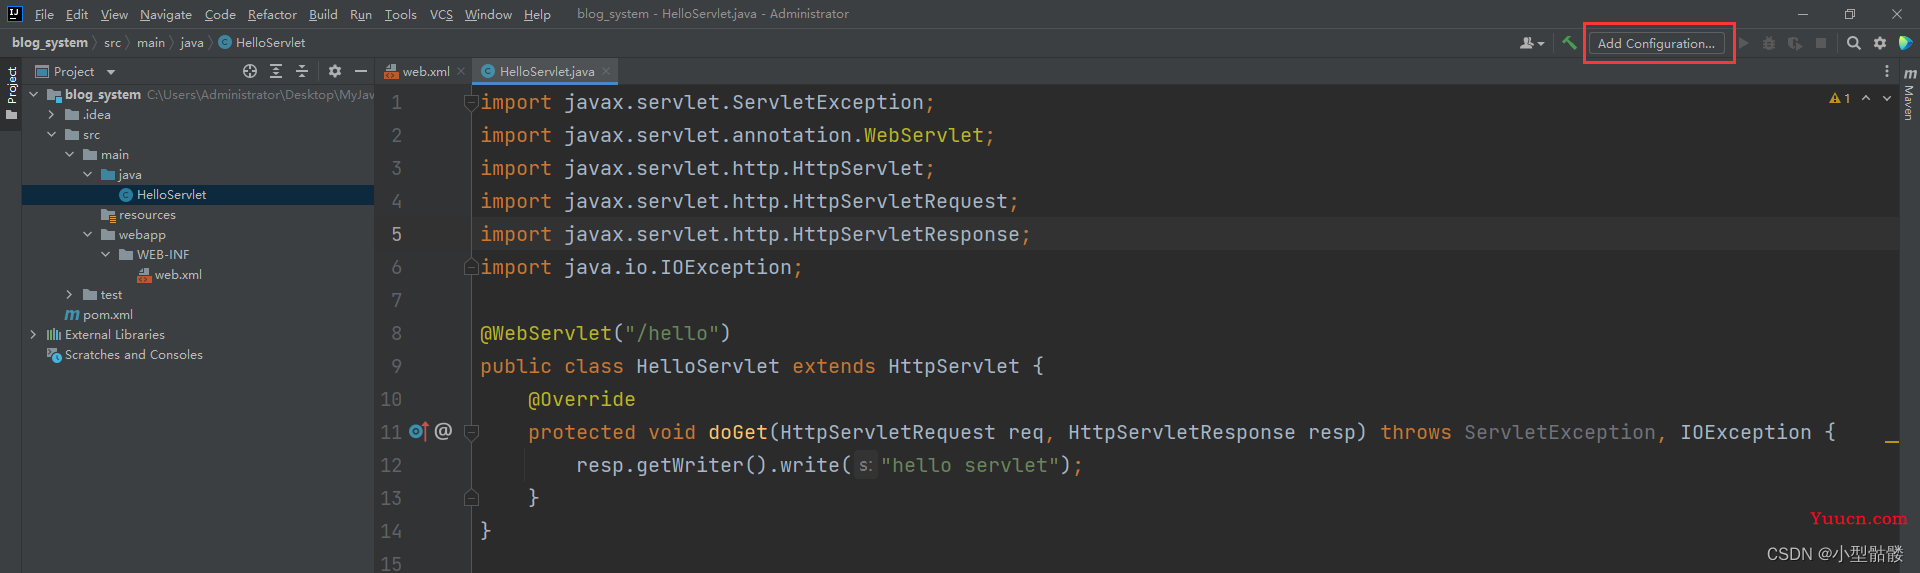The width and height of the screenshot is (1920, 573).
Task: Open IDE settings gear in top toolbar
Action: pyautogui.click(x=1880, y=43)
